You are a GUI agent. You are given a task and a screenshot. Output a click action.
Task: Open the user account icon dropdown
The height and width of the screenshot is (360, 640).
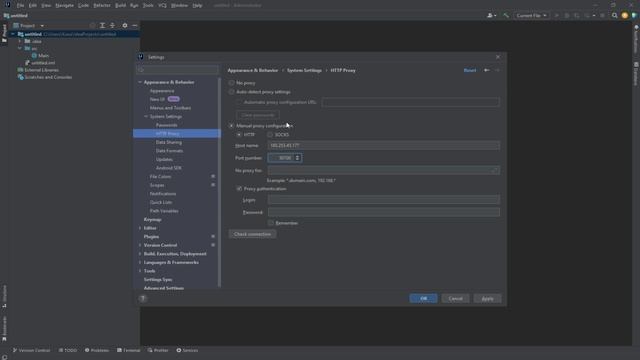tap(491, 16)
